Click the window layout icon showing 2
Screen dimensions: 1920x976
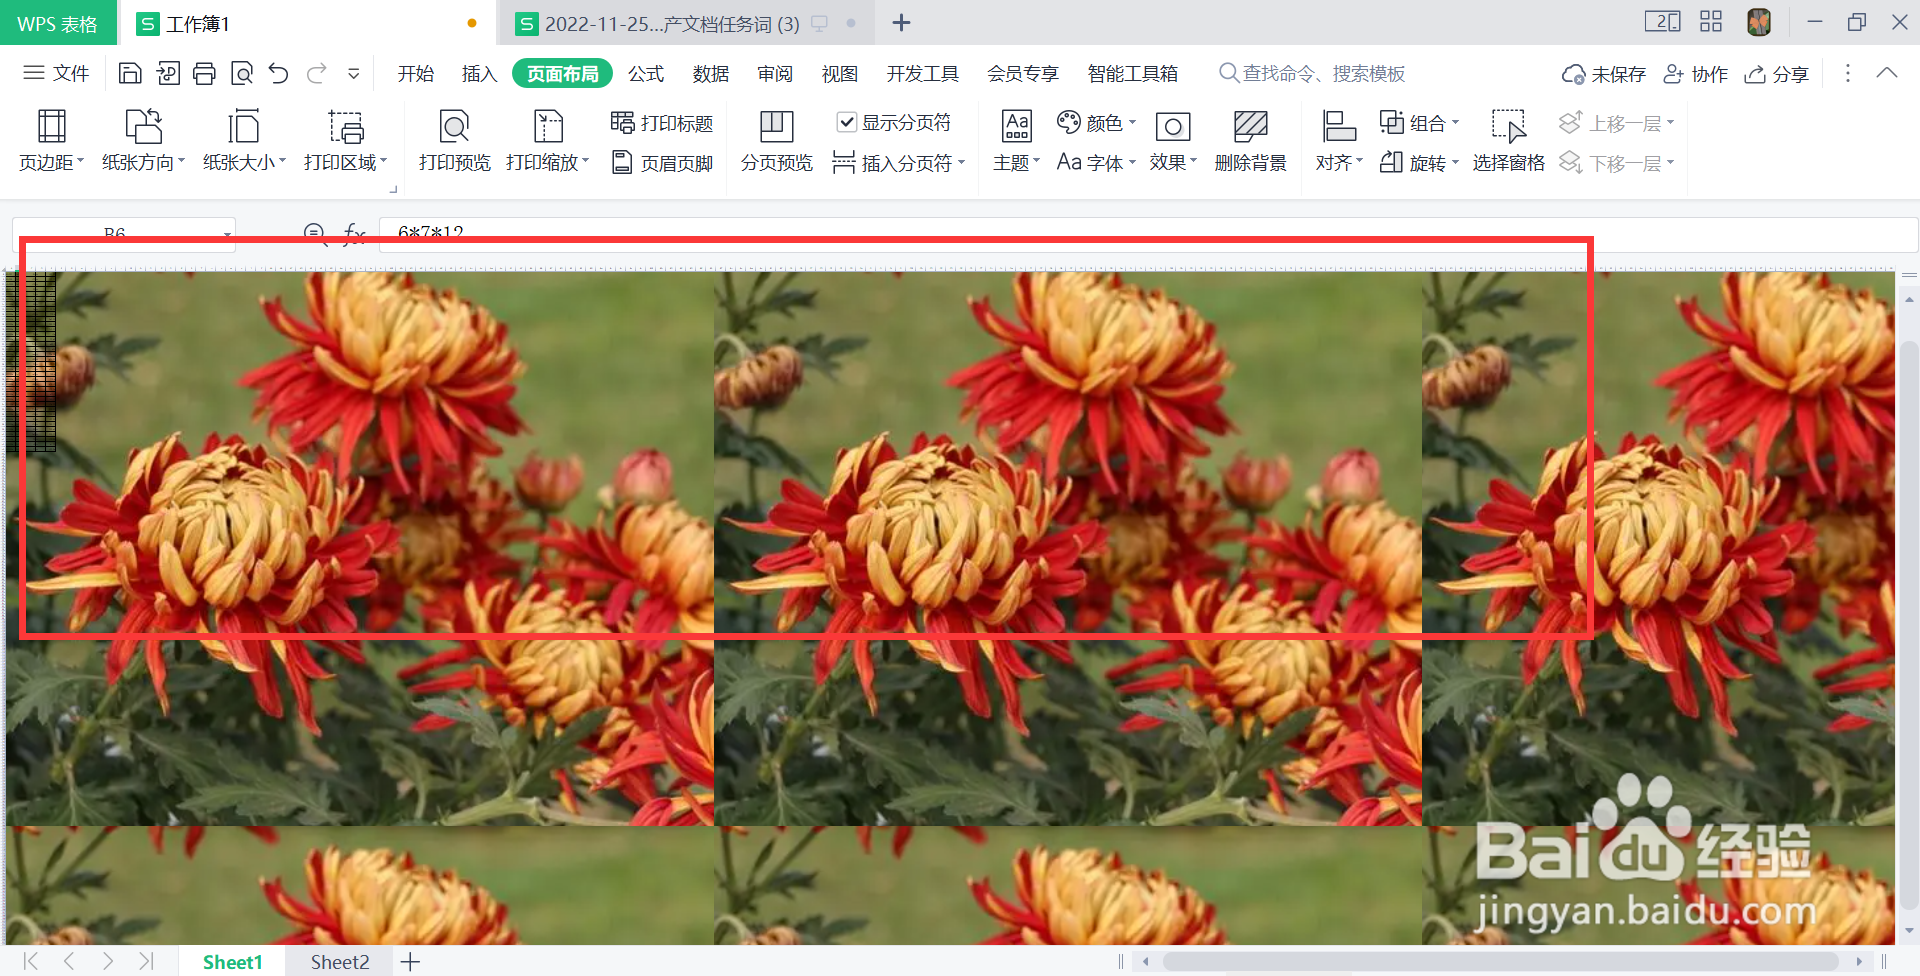pyautogui.click(x=1662, y=21)
